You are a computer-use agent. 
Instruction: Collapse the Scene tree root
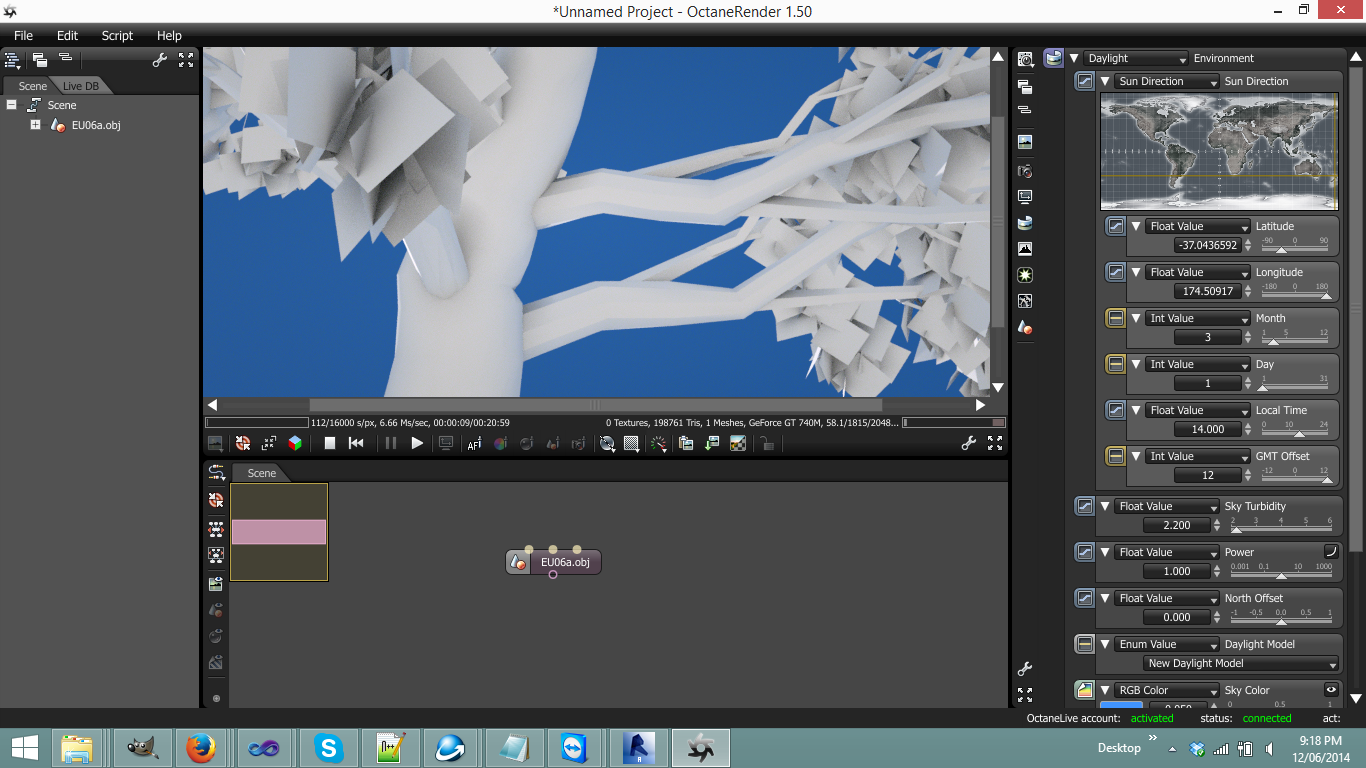point(11,105)
